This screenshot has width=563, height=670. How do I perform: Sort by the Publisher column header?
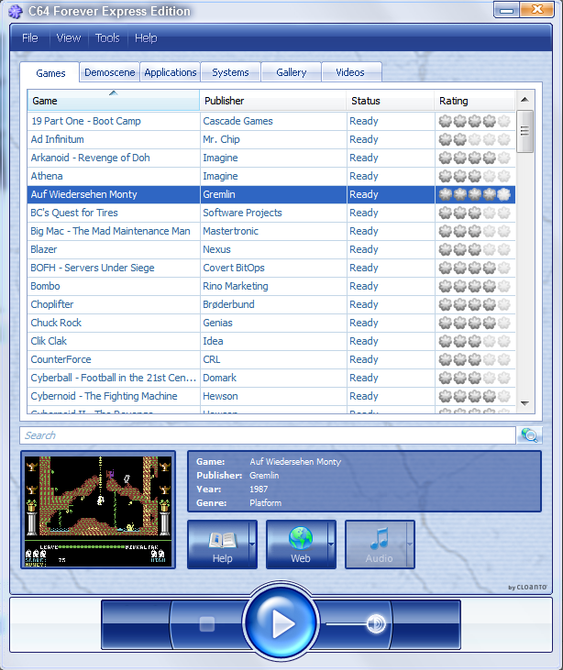click(273, 101)
